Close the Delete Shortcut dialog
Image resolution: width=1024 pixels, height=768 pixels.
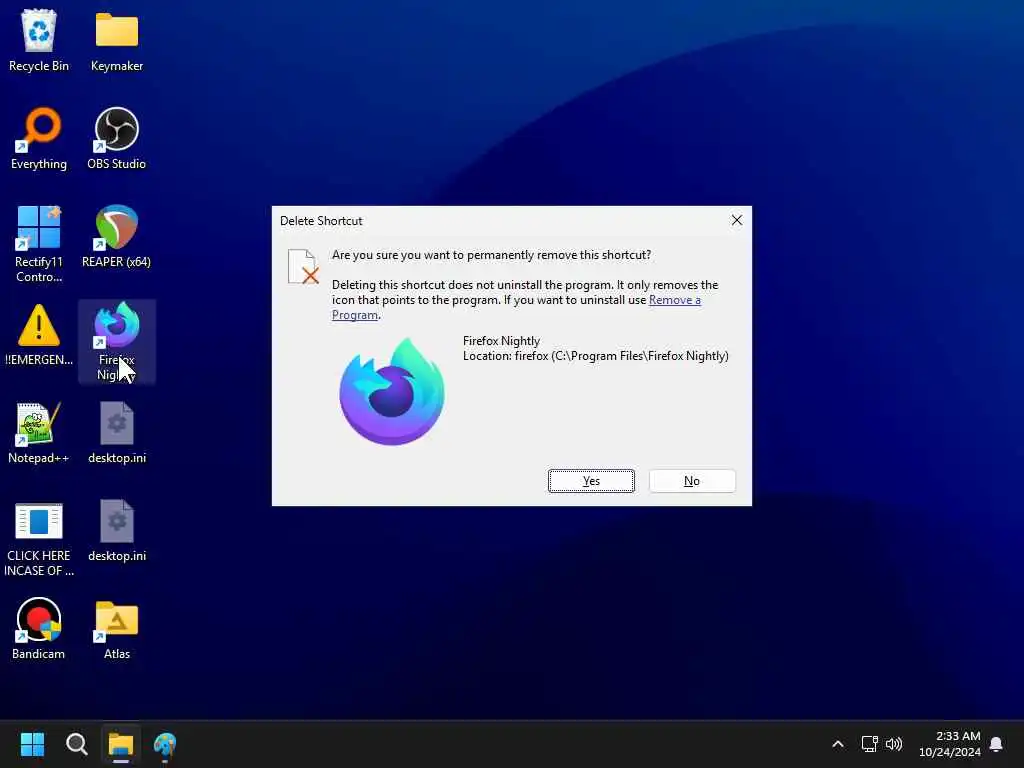737,220
